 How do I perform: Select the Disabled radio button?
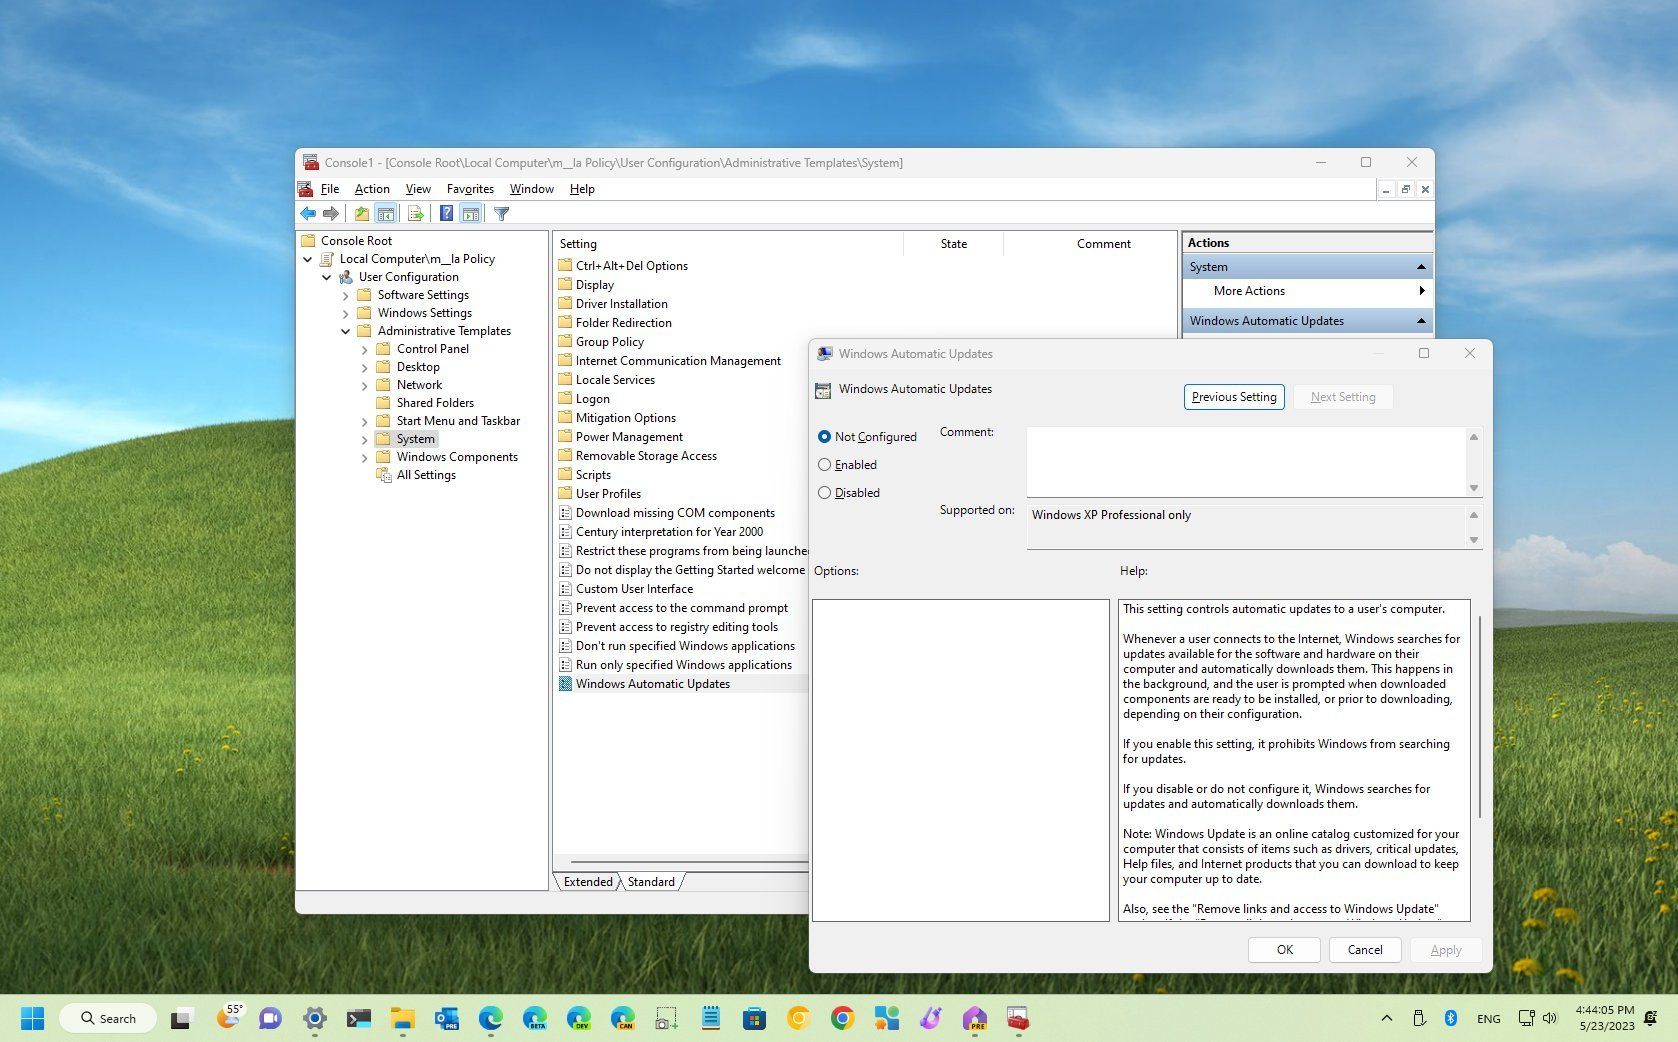[825, 492]
